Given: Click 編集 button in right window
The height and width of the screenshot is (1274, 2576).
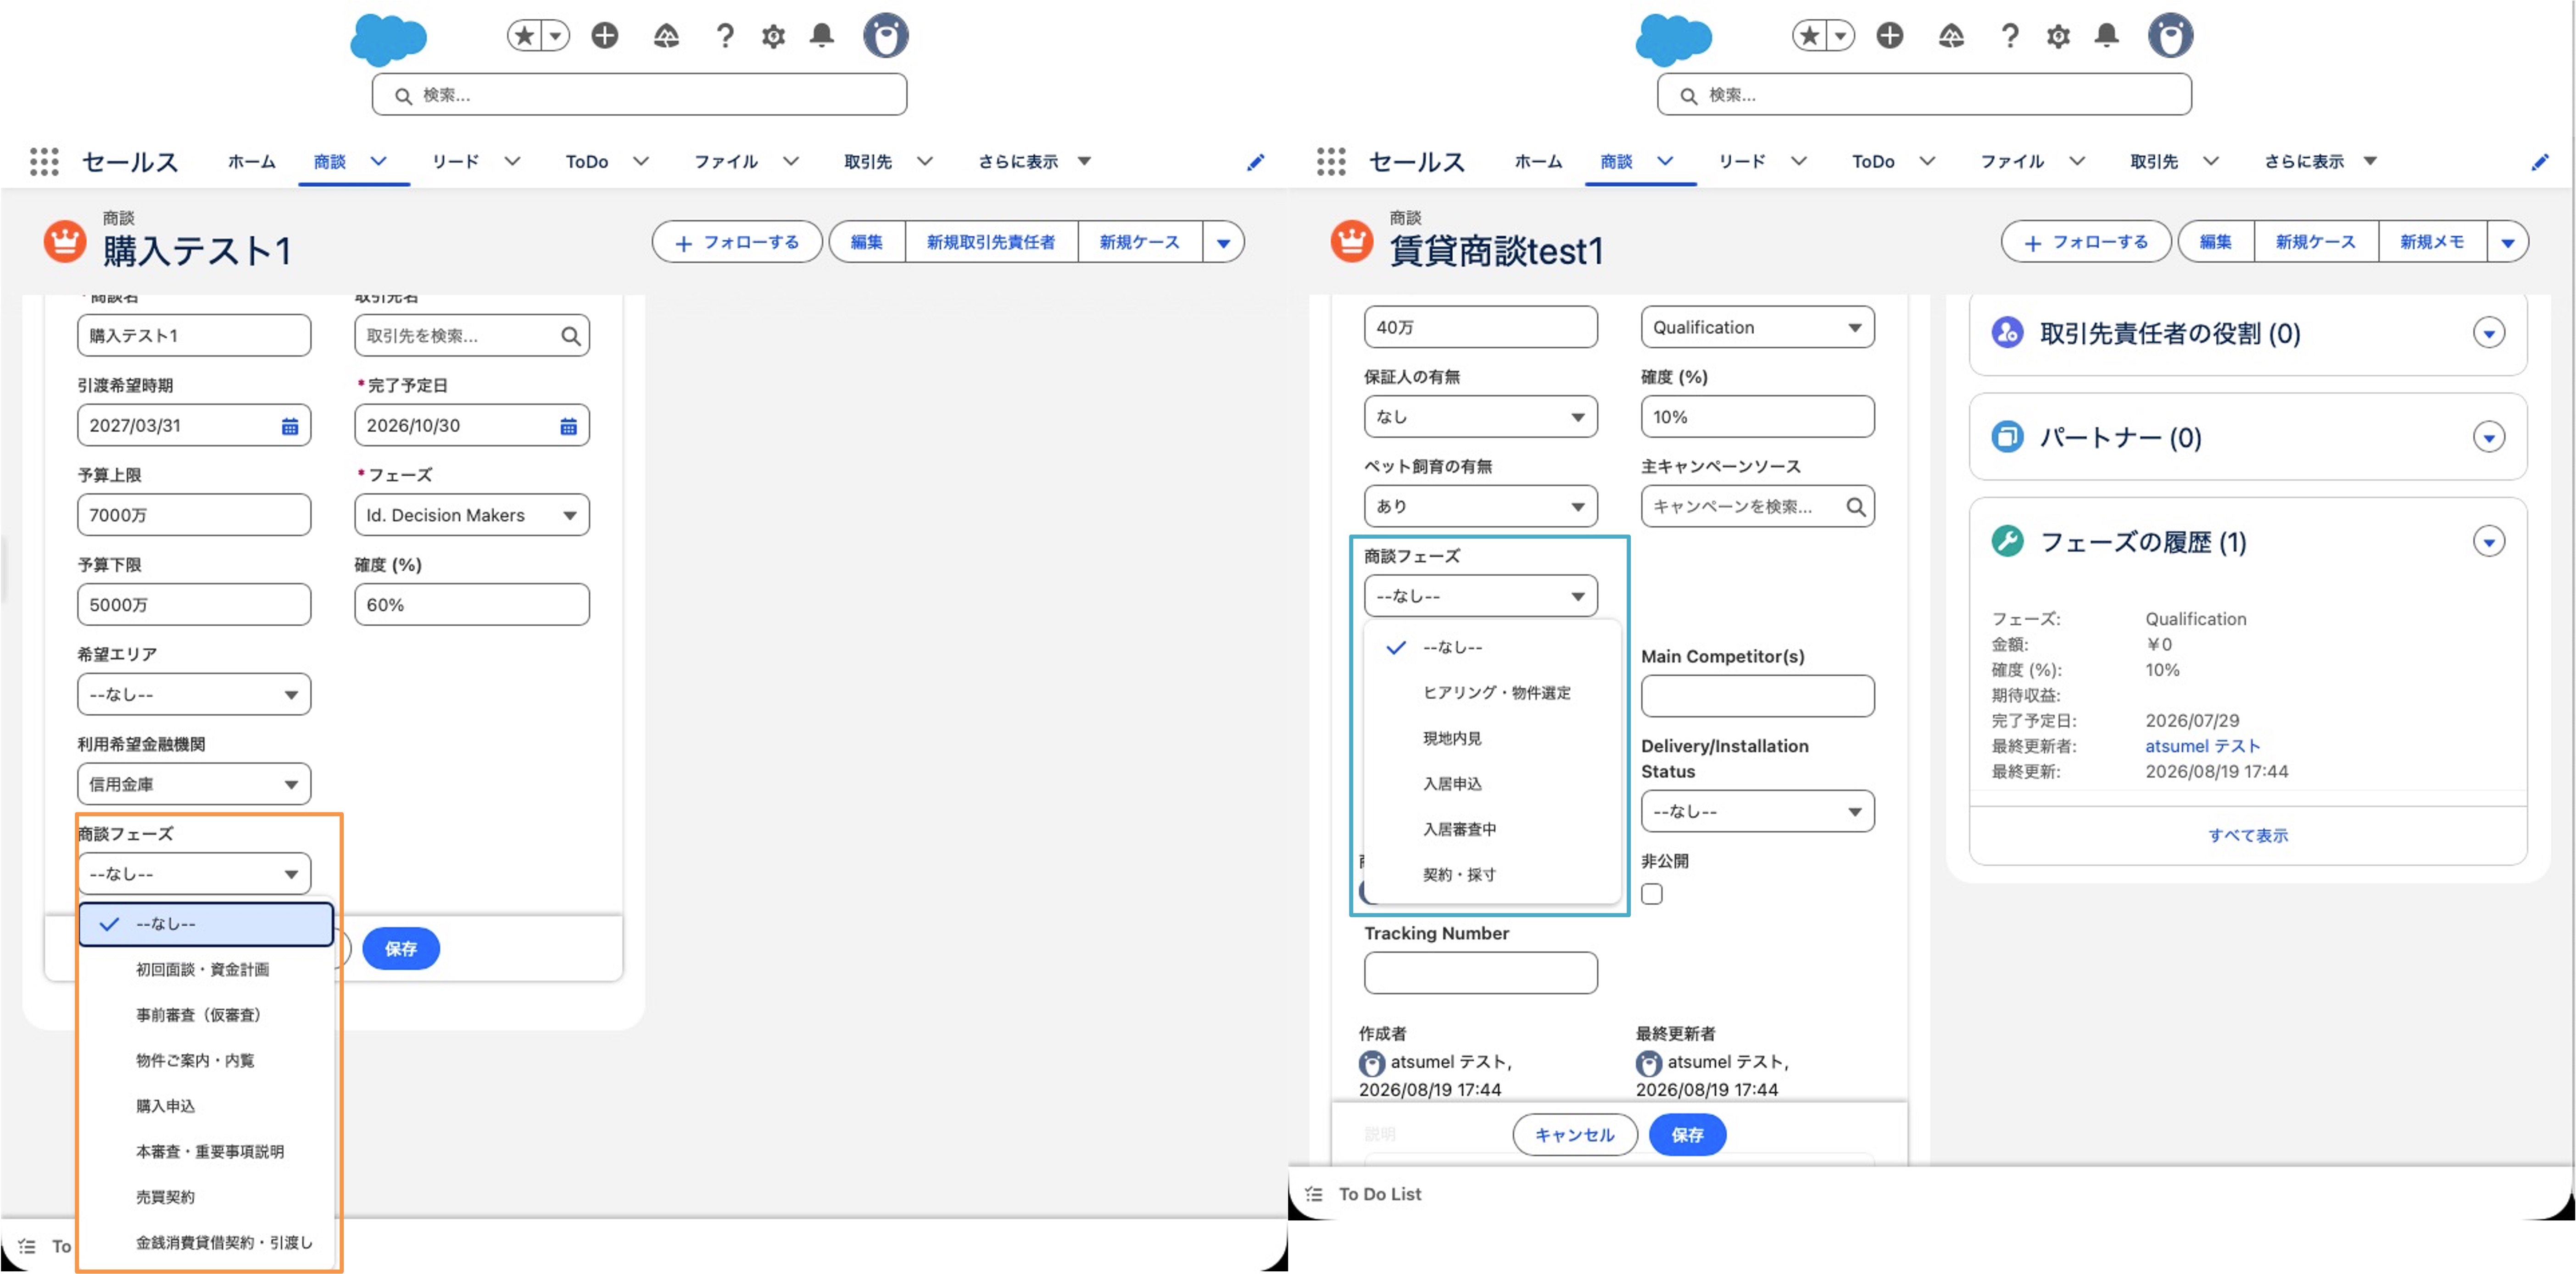Looking at the screenshot, I should click(2215, 242).
